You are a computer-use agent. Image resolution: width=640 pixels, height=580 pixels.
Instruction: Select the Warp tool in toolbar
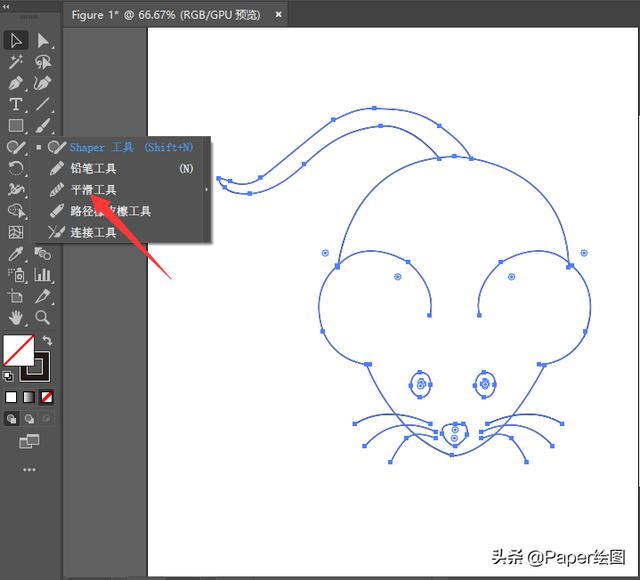(x=16, y=189)
